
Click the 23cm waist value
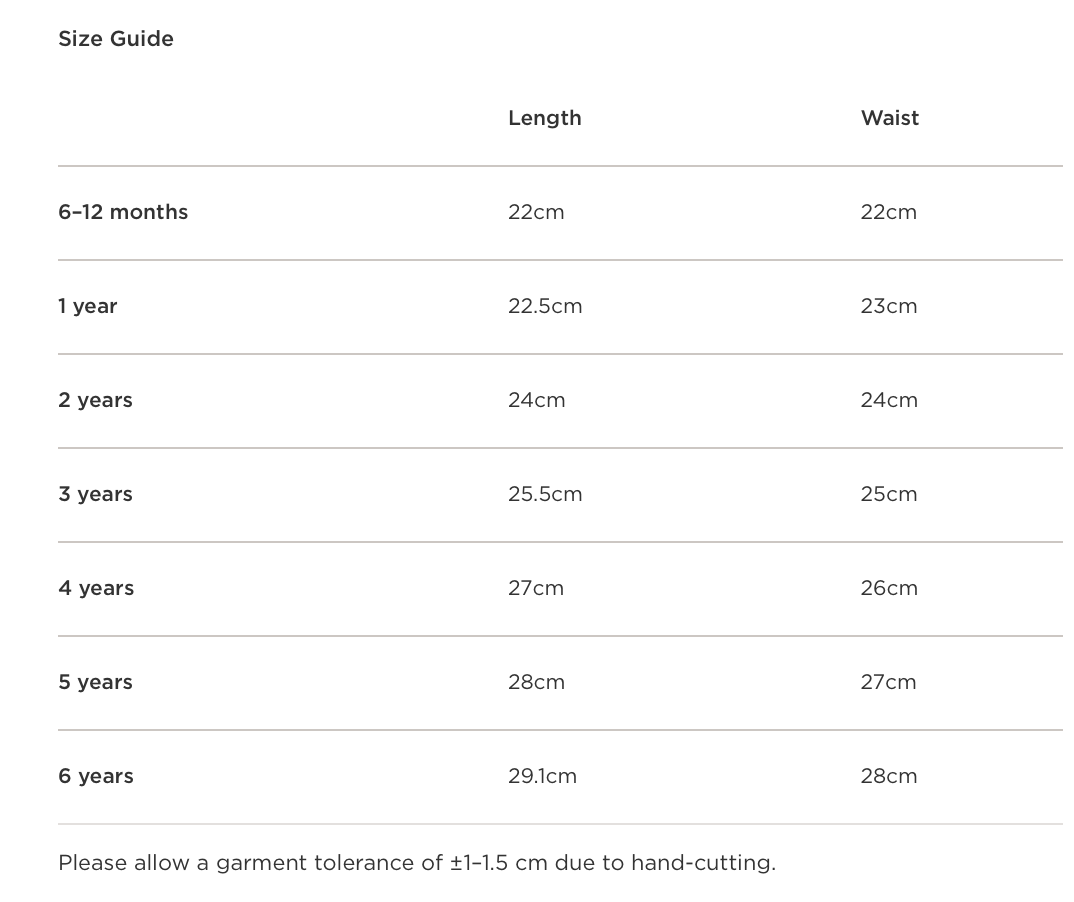(x=888, y=306)
